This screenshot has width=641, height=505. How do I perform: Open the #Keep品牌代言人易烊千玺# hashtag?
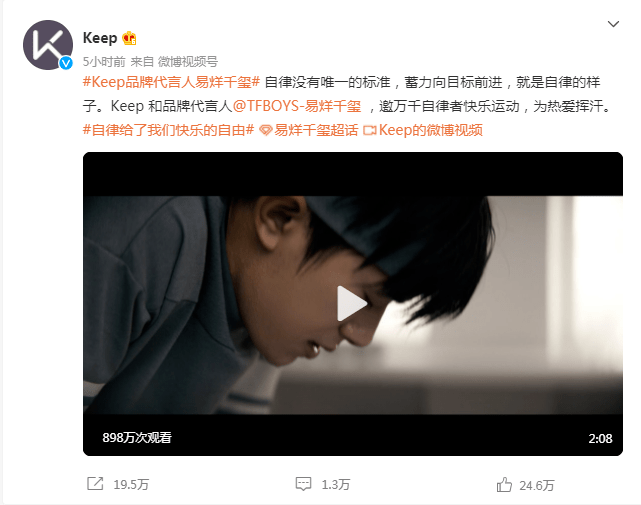point(171,82)
